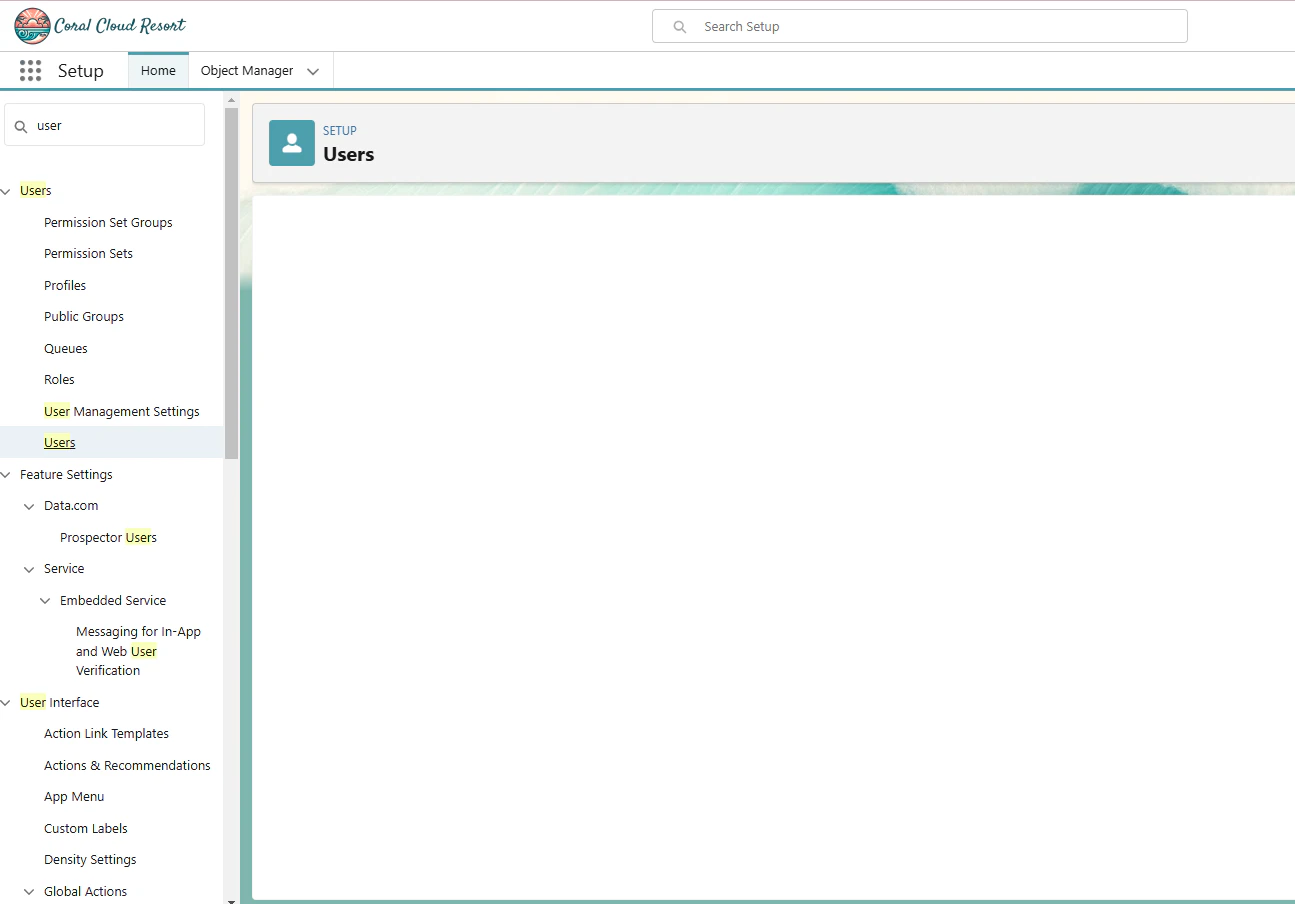Open Action Link Templates
This screenshot has width=1295, height=904.
tap(106, 734)
